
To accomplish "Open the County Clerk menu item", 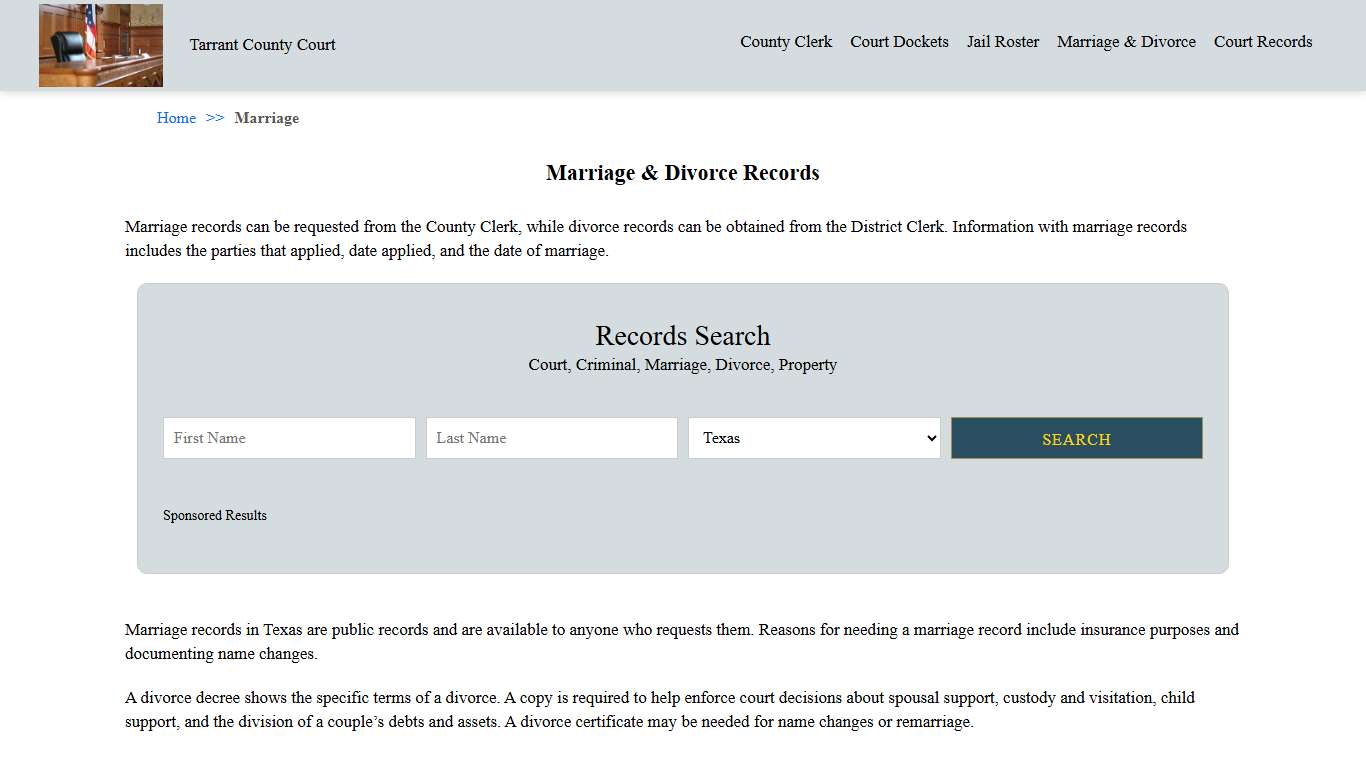I will point(786,42).
